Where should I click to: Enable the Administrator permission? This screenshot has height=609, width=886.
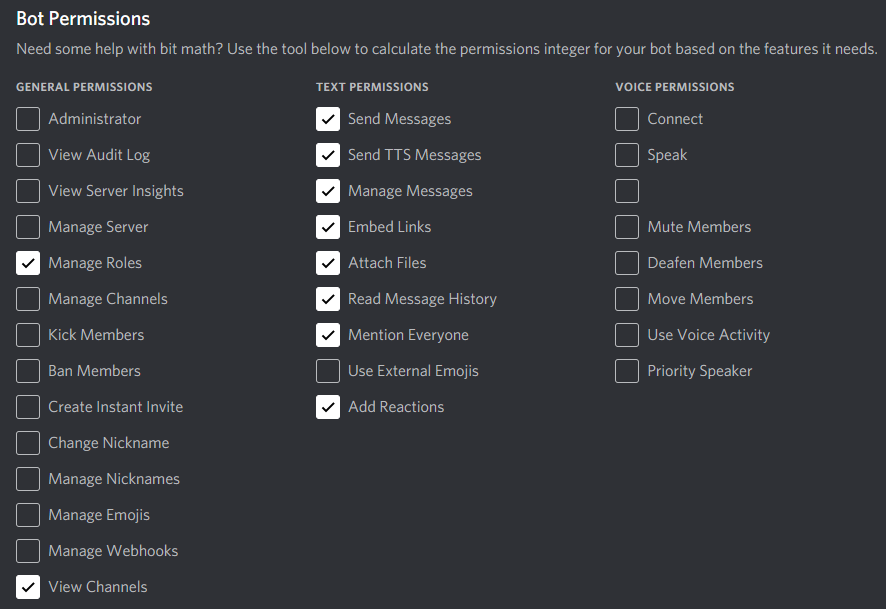(x=27, y=118)
